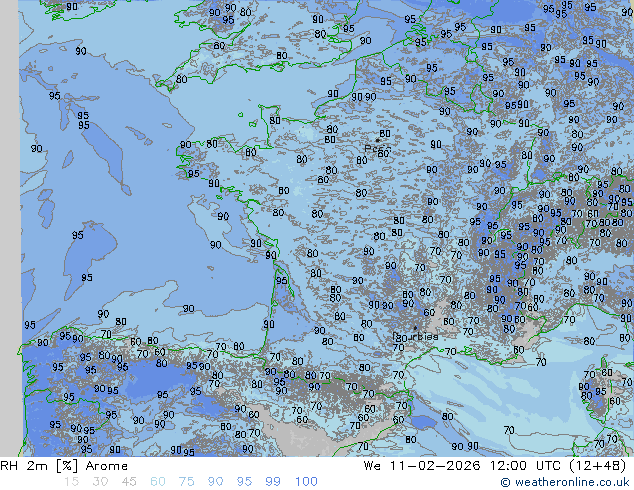Click the 100 legend value
The height and width of the screenshot is (490, 634).
coord(306,482)
